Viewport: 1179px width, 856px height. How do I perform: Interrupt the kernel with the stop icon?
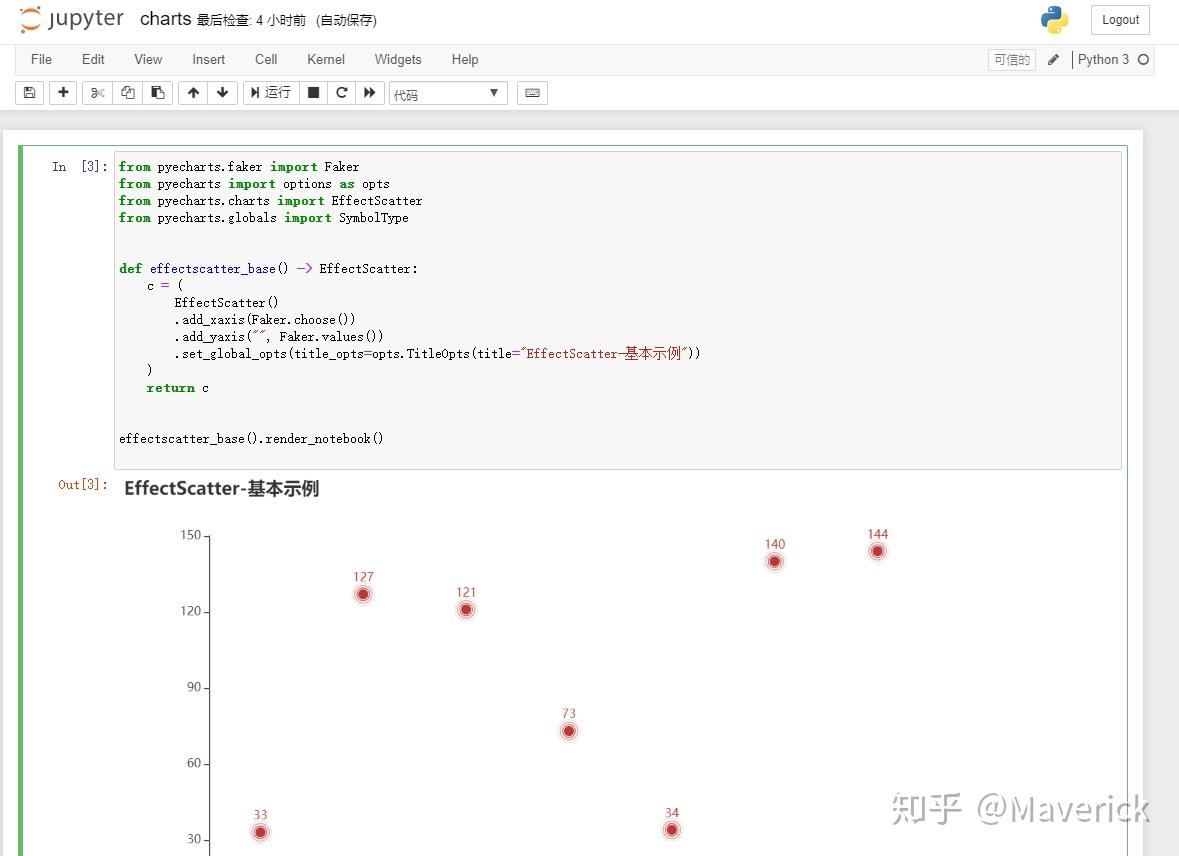pos(312,92)
